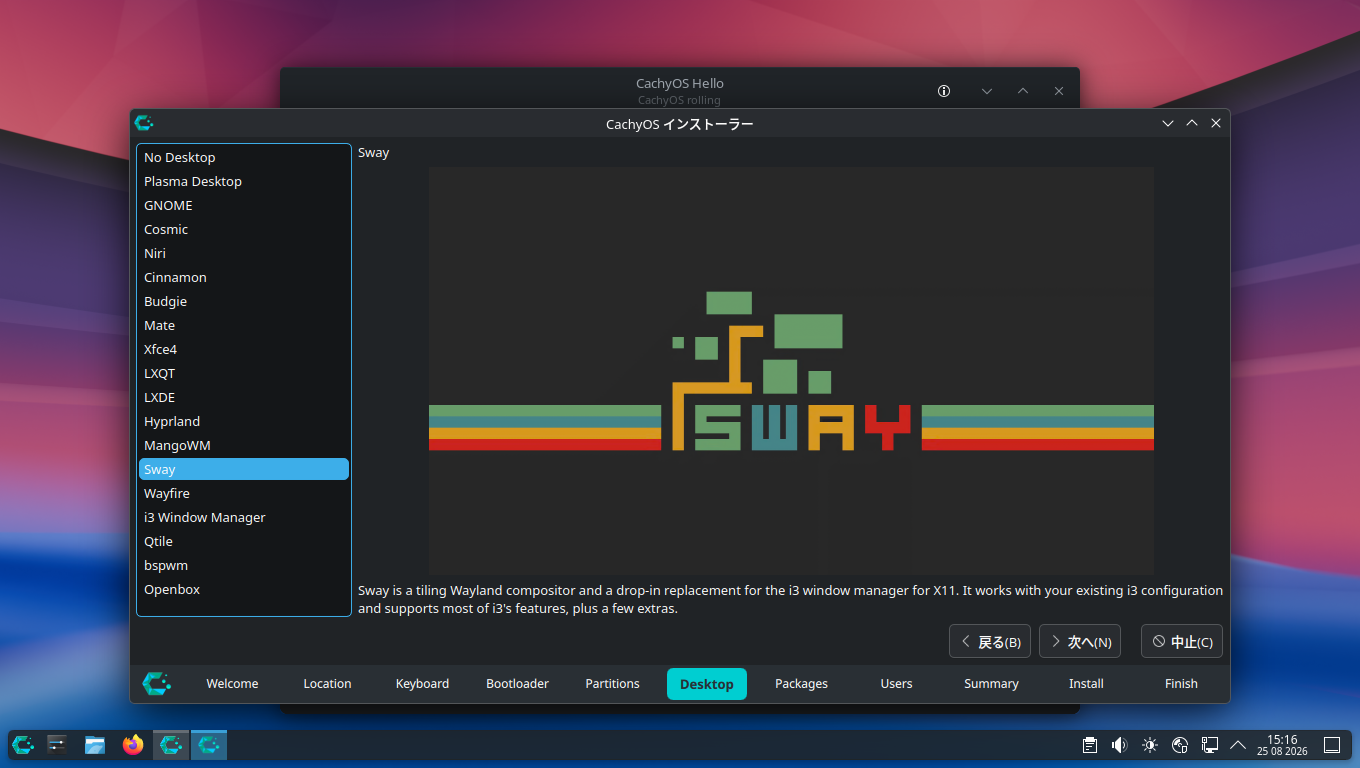
Task: Pick "Cosmic" from the desktop list
Action: pyautogui.click(x=244, y=229)
